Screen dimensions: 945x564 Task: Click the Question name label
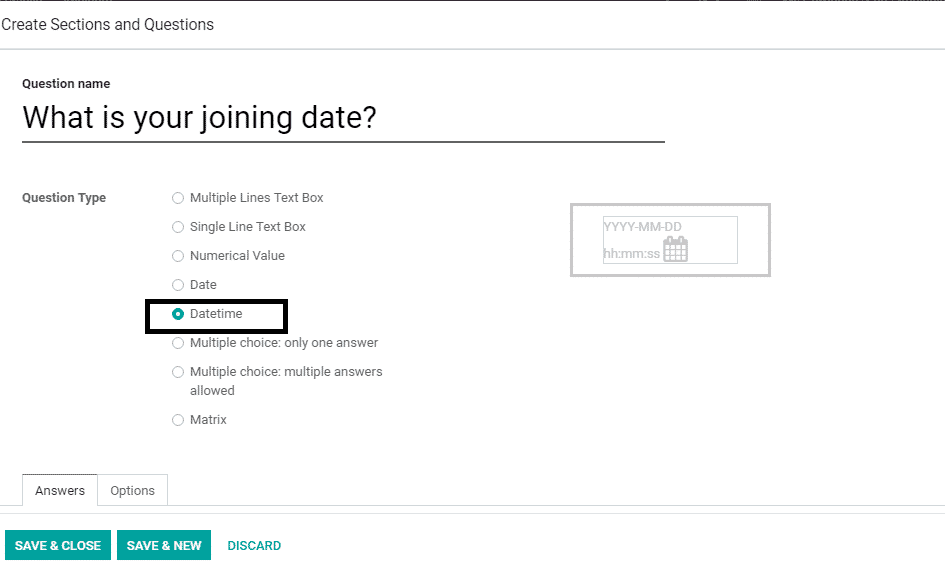click(x=66, y=84)
